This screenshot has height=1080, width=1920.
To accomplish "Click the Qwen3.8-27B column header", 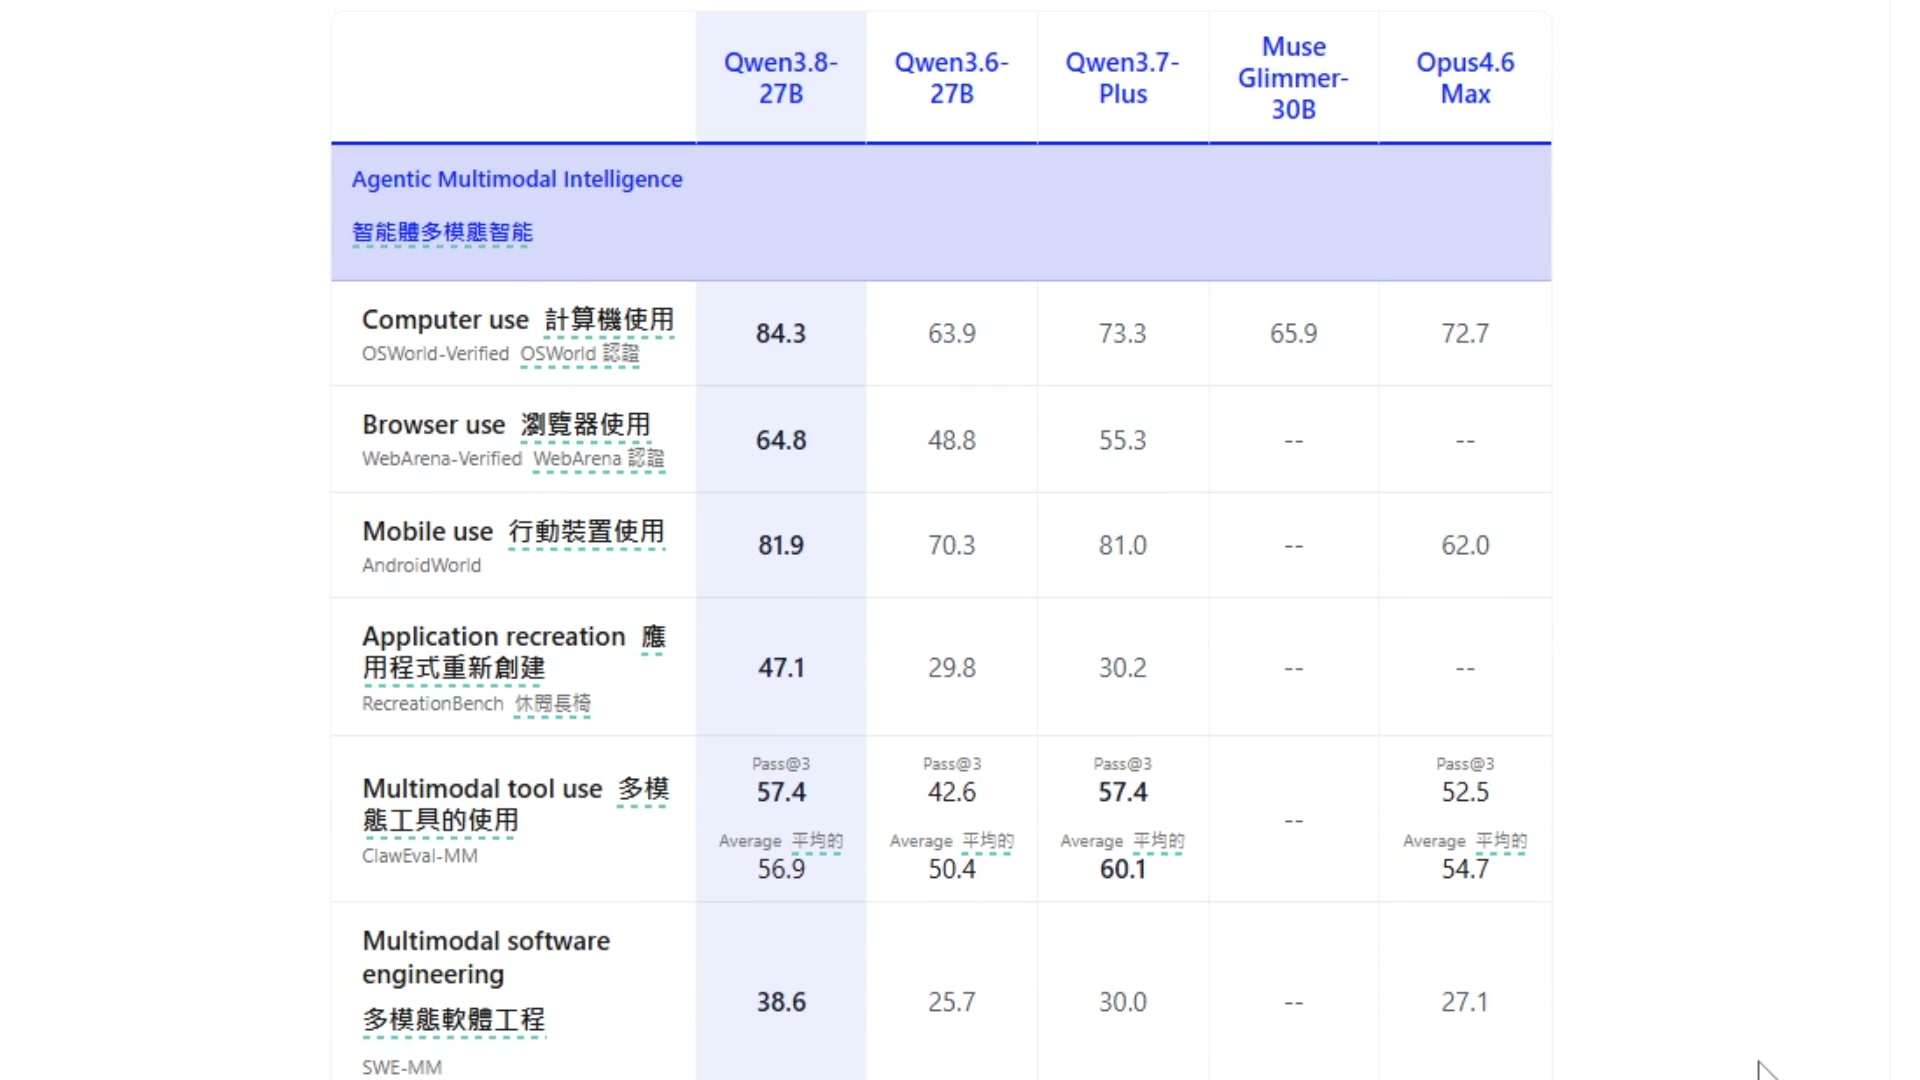I will click(x=781, y=78).
